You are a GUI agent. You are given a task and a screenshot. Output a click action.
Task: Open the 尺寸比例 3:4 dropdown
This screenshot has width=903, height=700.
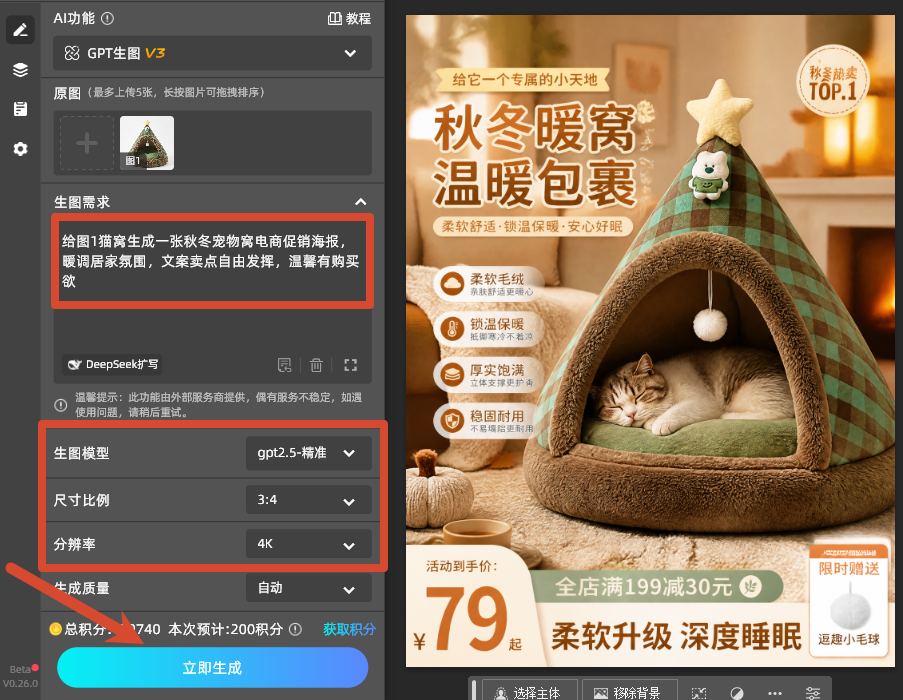(309, 500)
